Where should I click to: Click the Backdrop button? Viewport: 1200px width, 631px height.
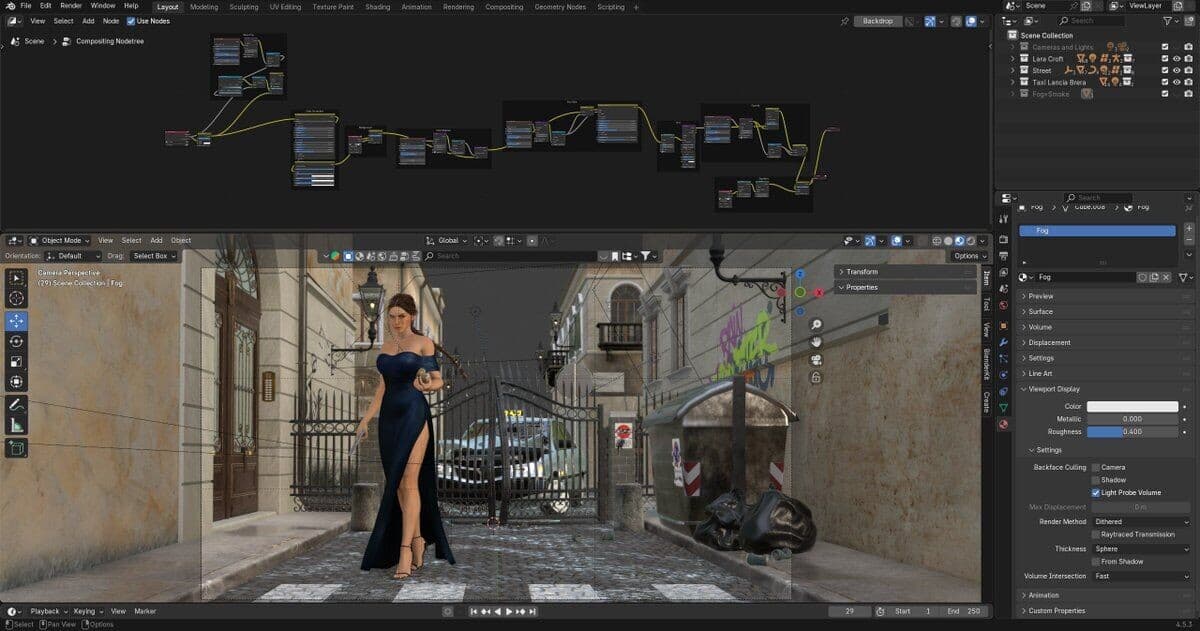tap(879, 20)
